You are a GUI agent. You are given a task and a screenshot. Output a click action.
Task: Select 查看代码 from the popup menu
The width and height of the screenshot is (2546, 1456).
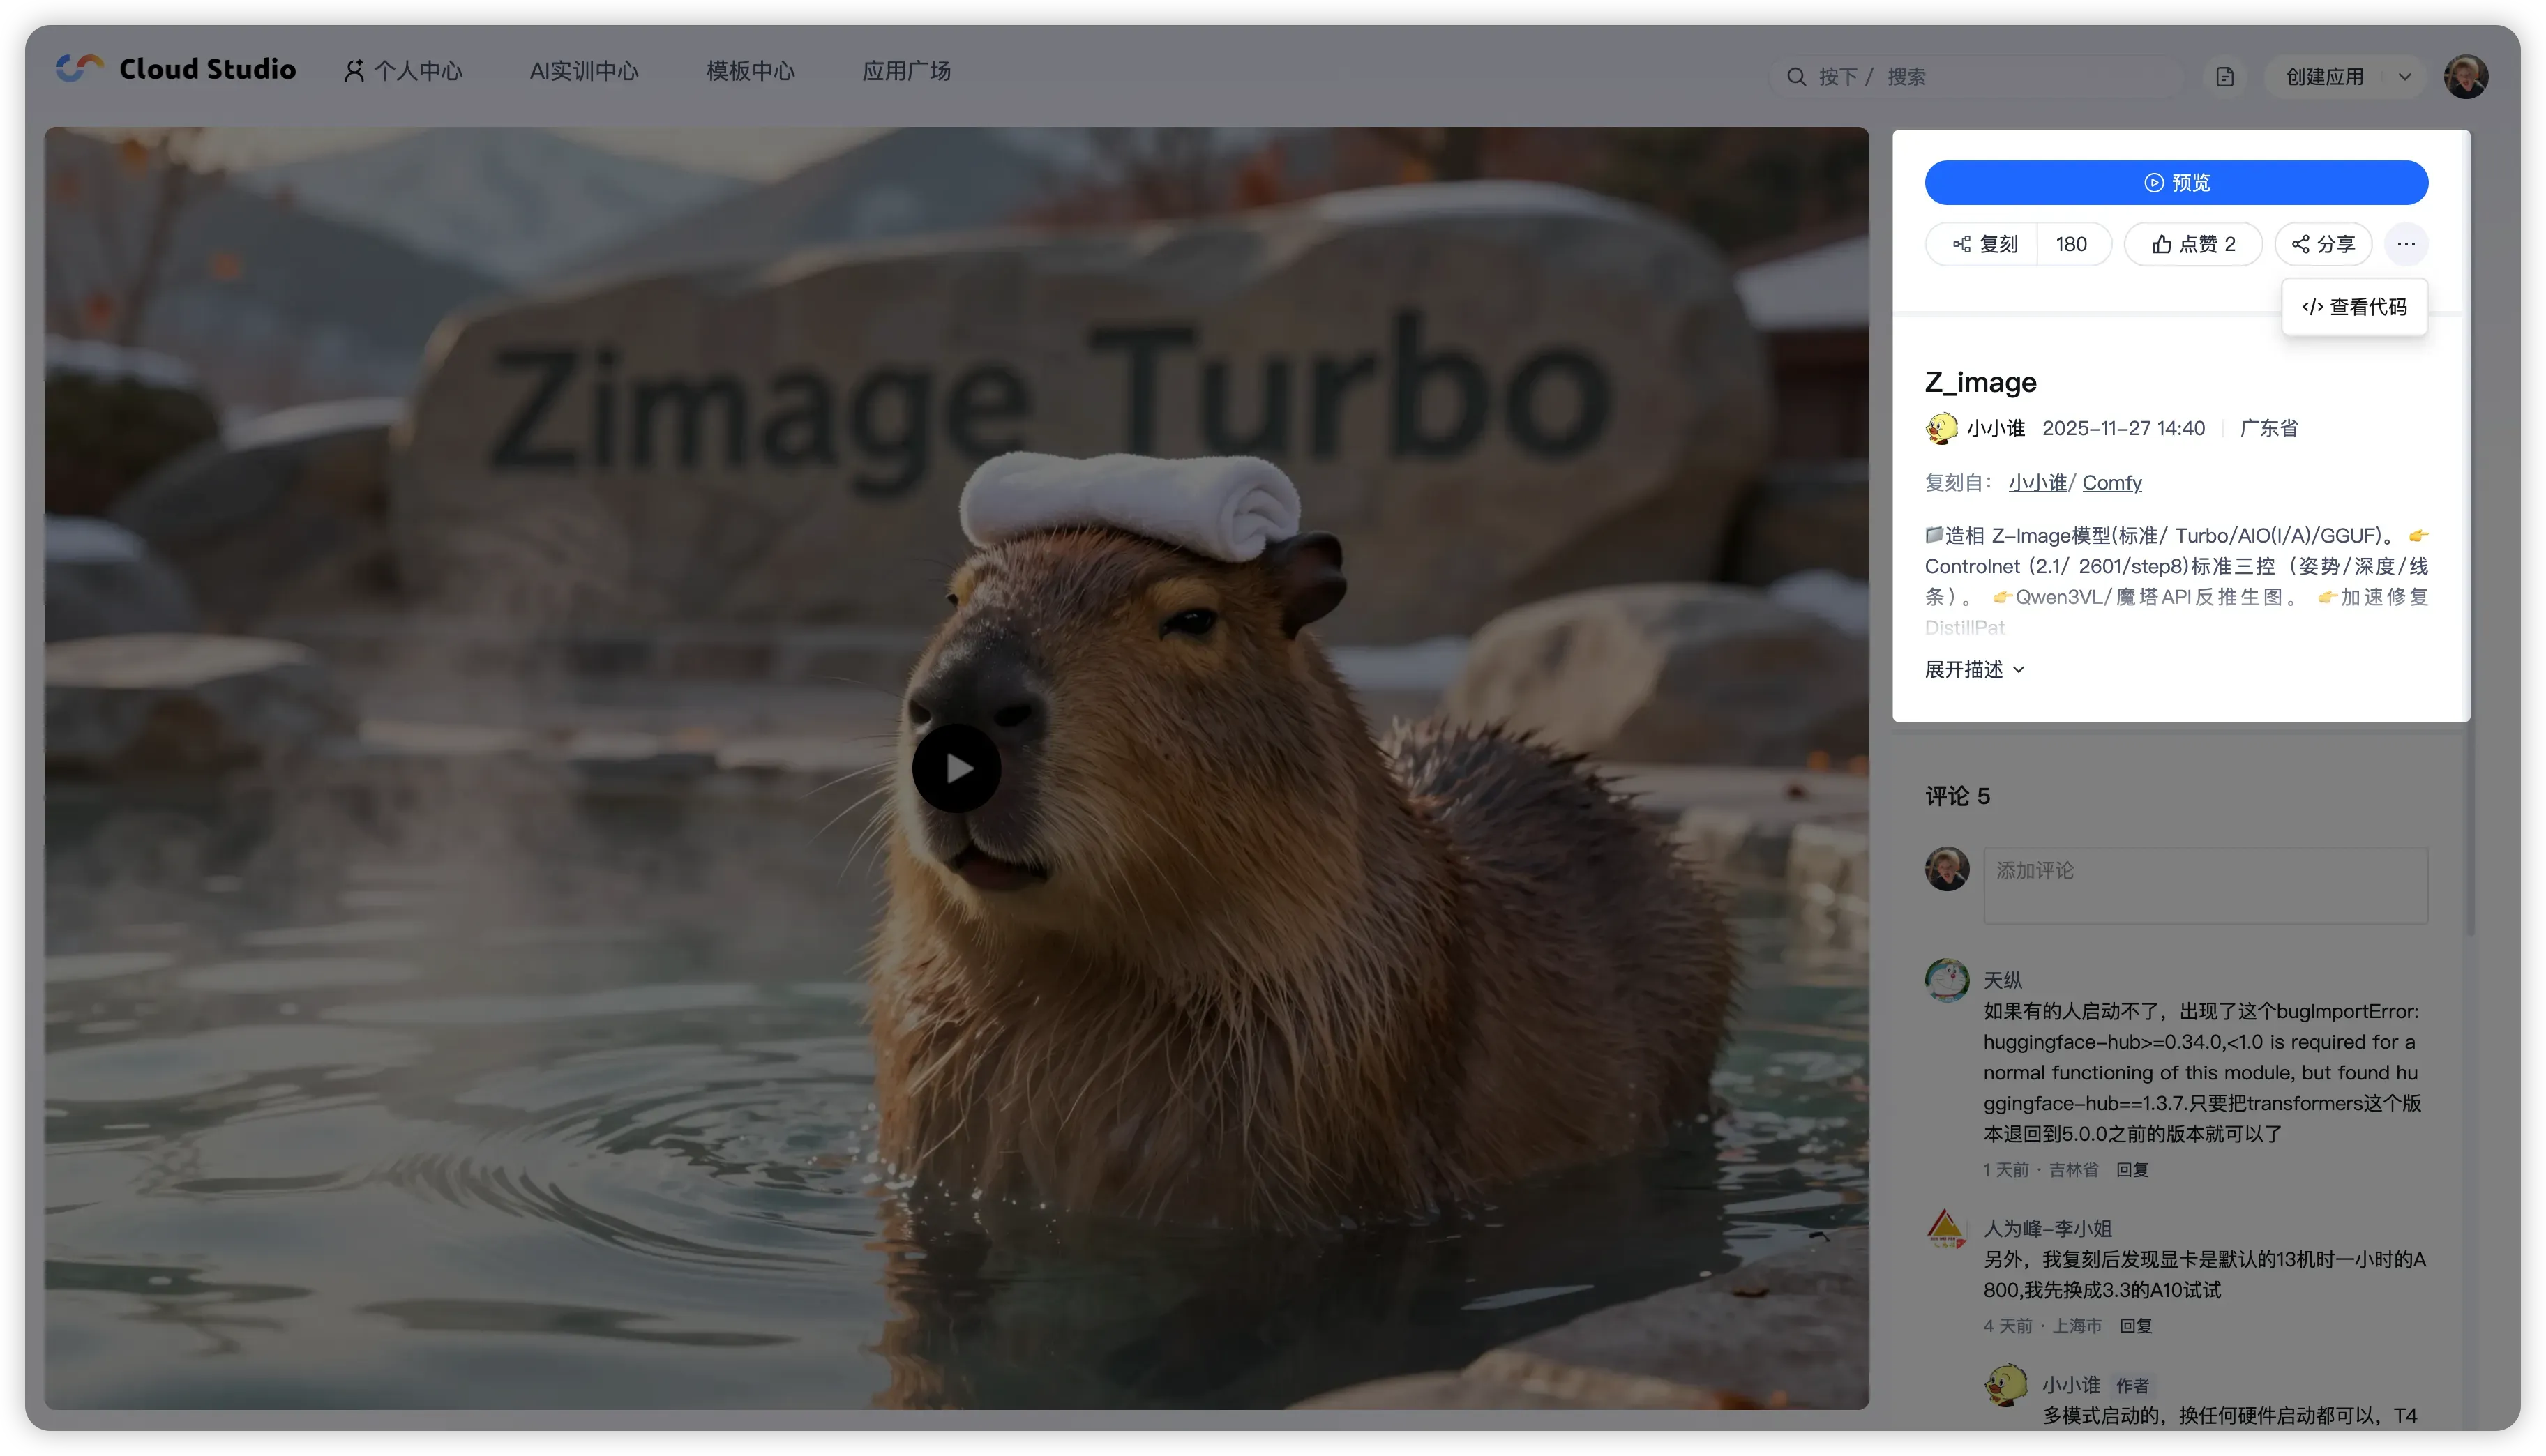2354,307
